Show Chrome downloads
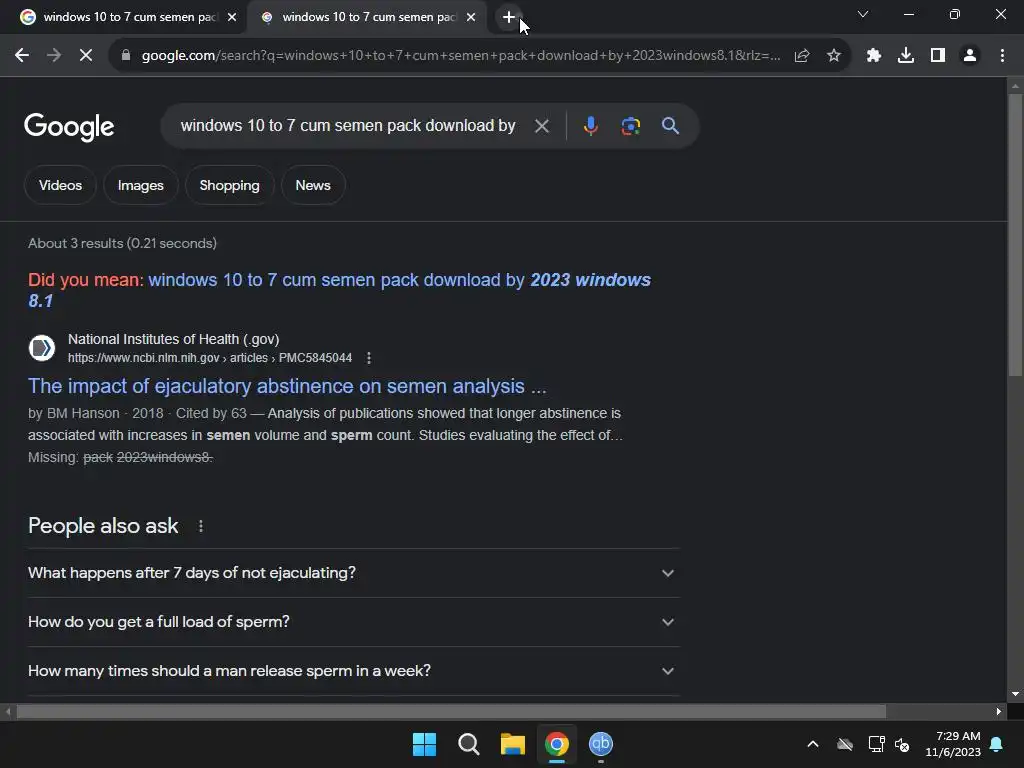 coord(906,56)
